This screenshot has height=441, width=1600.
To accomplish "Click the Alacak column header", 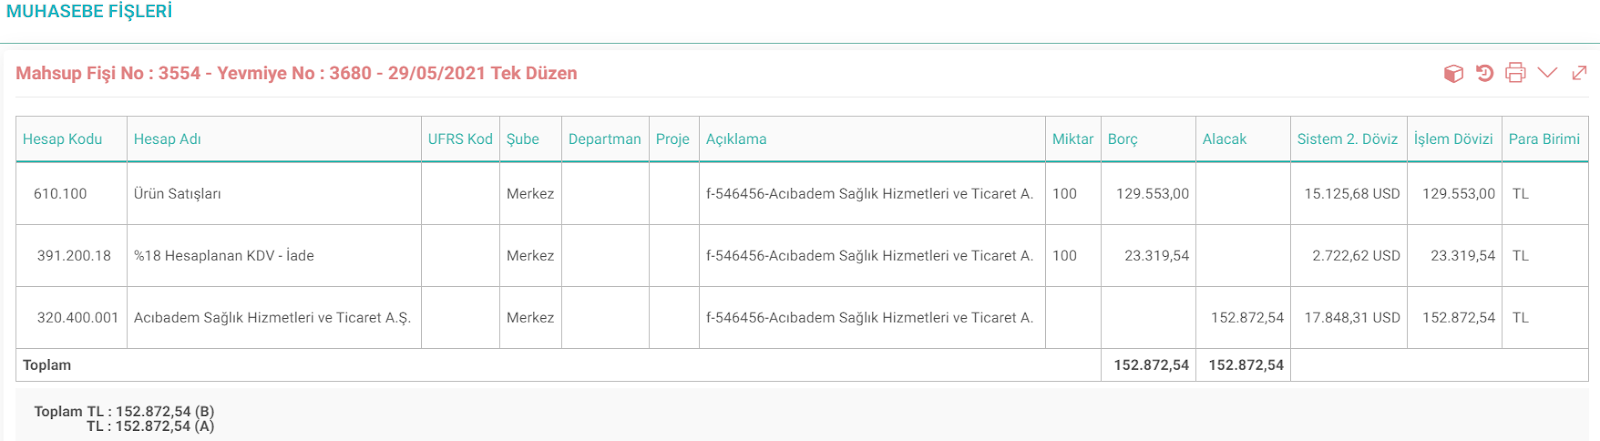I will point(1224,139).
